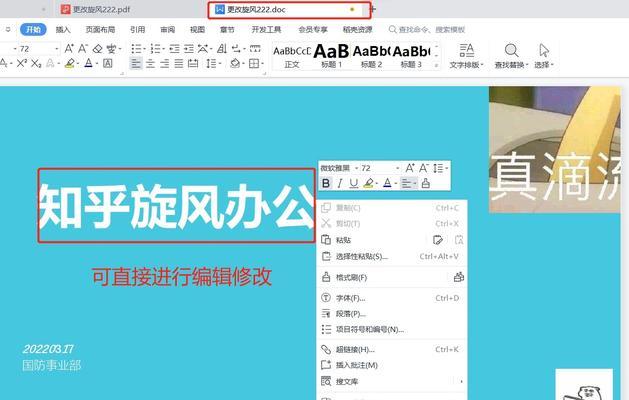Decrease font size in the ribbon
This screenshot has height=400, width=629.
(x=83, y=49)
